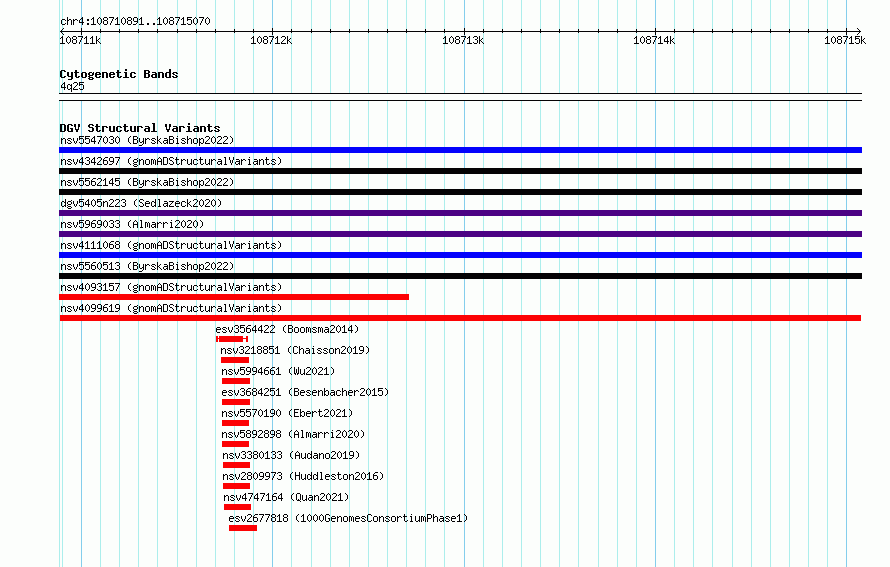Image resolution: width=890 pixels, height=567 pixels.
Task: Click the black bar under nsv5562145
Action: (x=460, y=192)
